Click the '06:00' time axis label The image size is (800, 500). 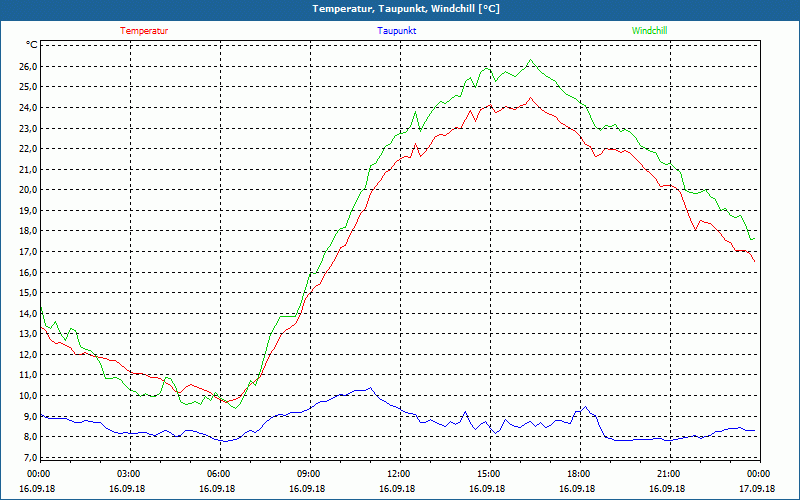(217, 474)
